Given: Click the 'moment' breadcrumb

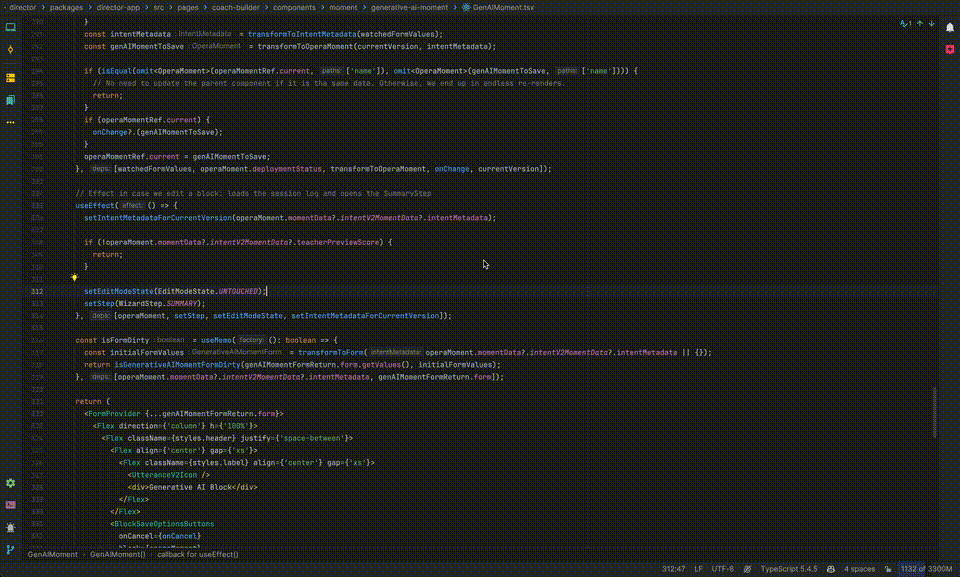Looking at the screenshot, I should (x=343, y=7).
